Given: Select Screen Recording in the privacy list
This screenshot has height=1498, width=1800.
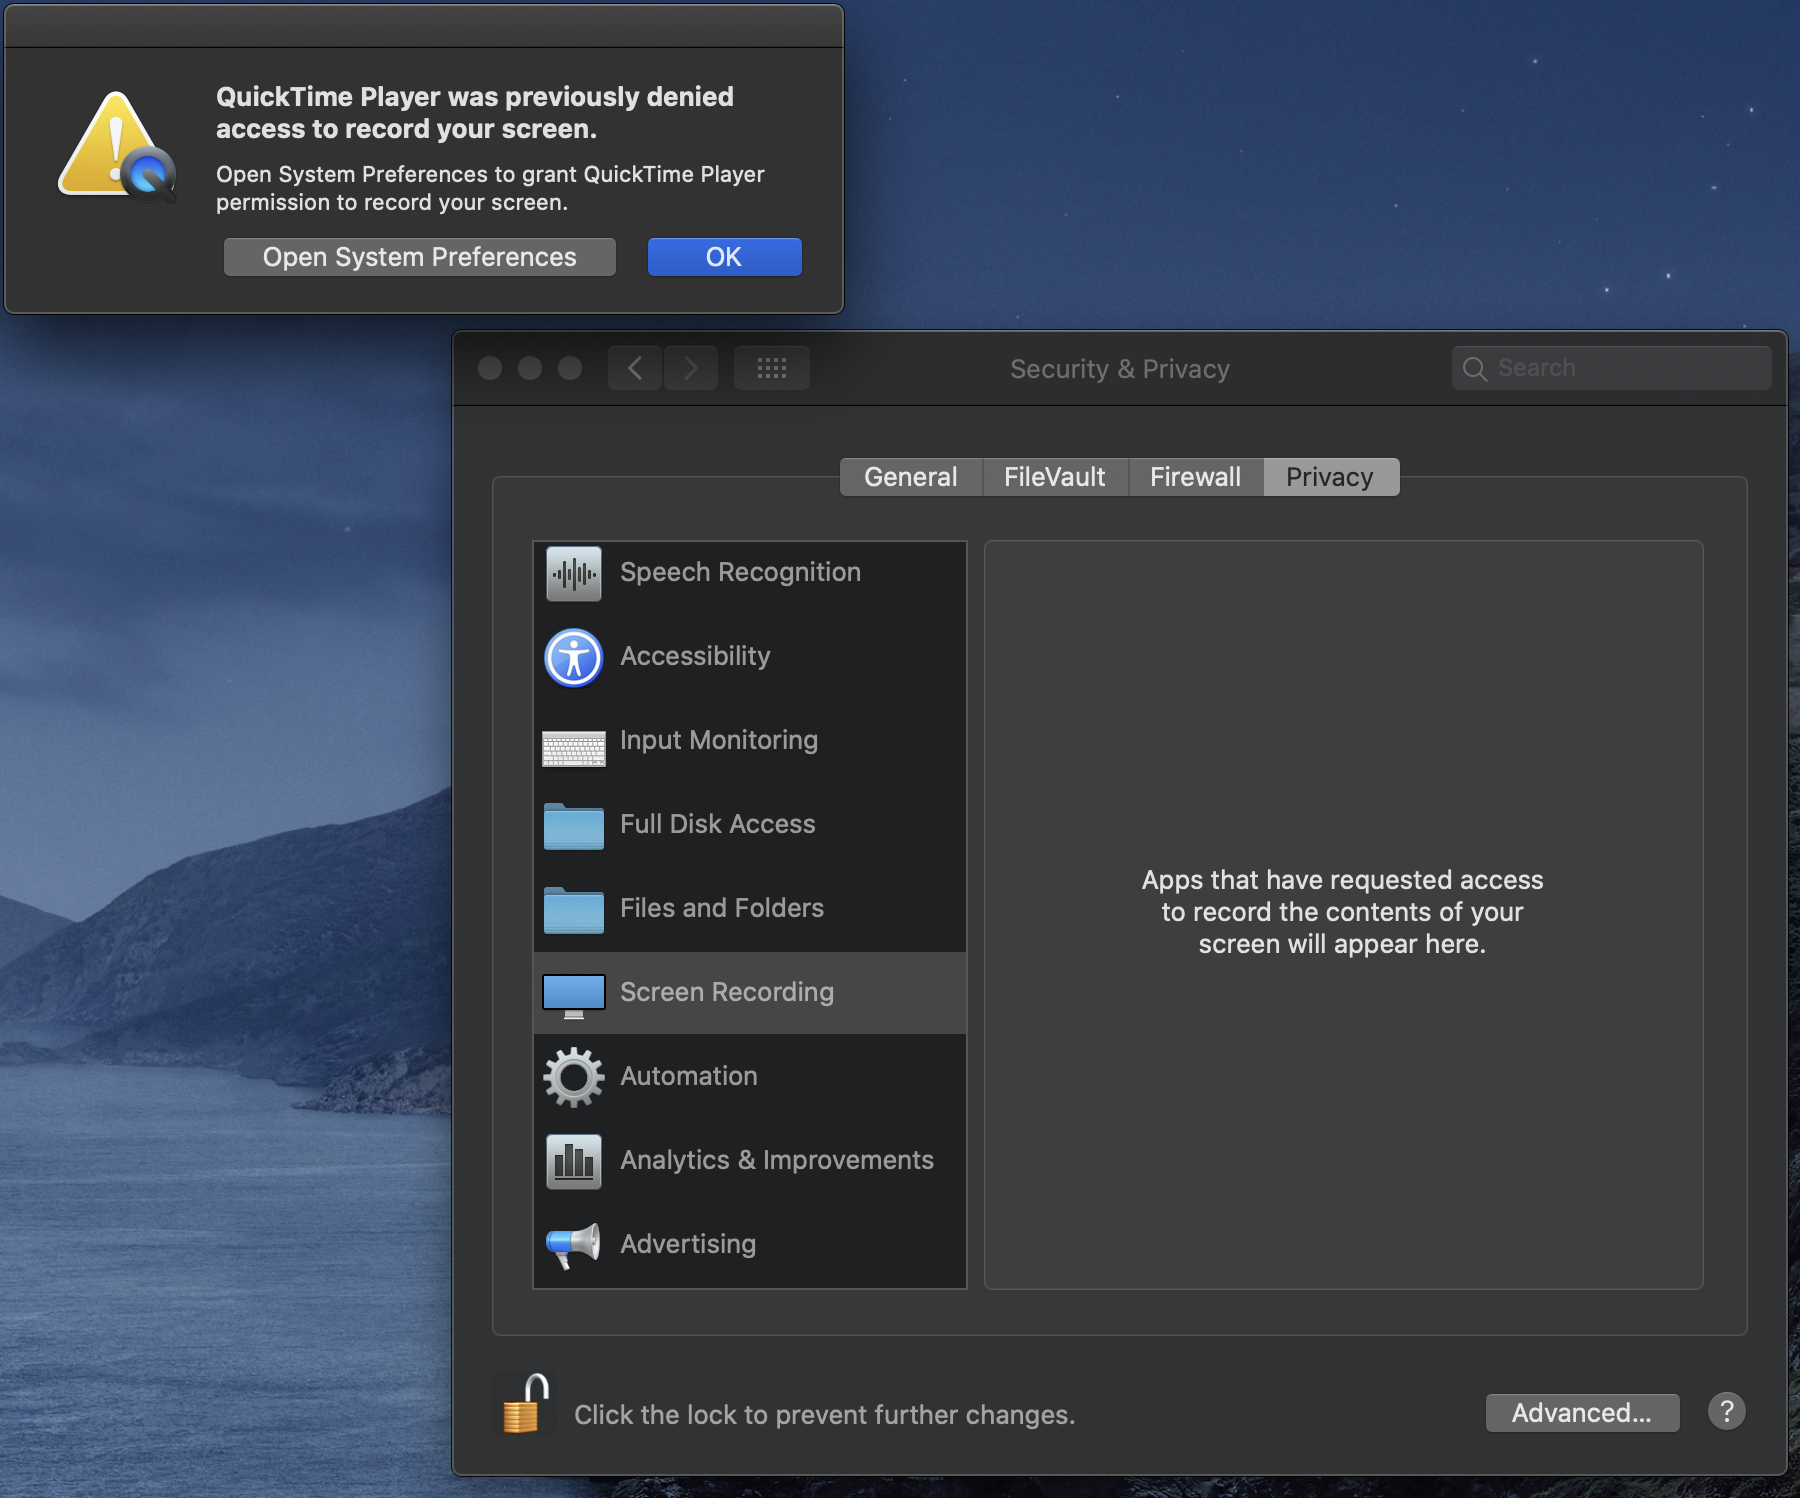Looking at the screenshot, I should click(750, 993).
